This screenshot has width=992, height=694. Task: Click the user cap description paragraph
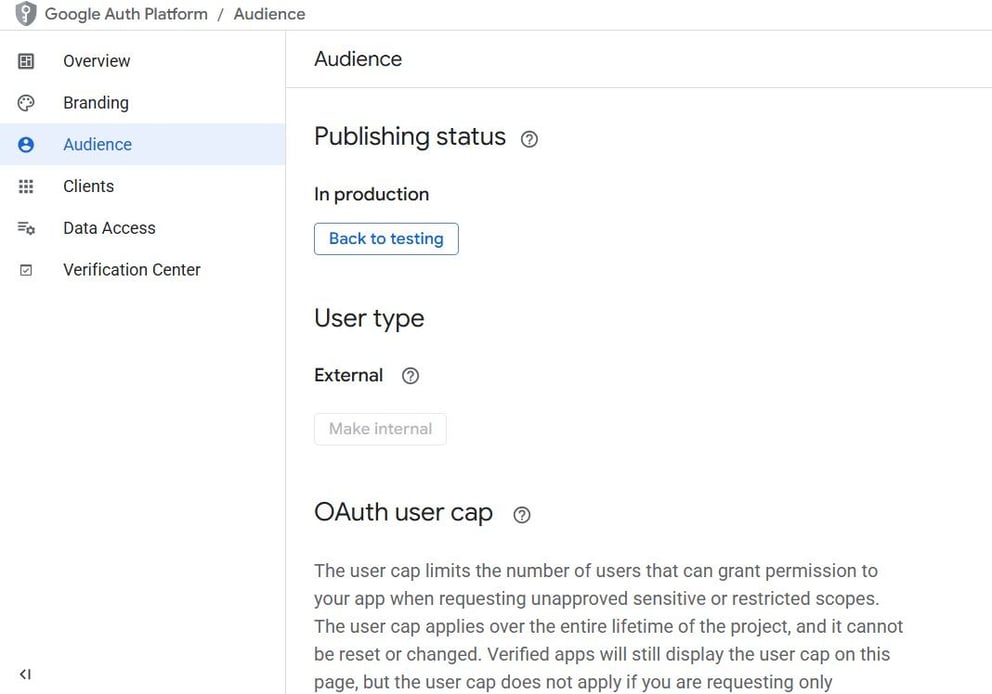(609, 626)
